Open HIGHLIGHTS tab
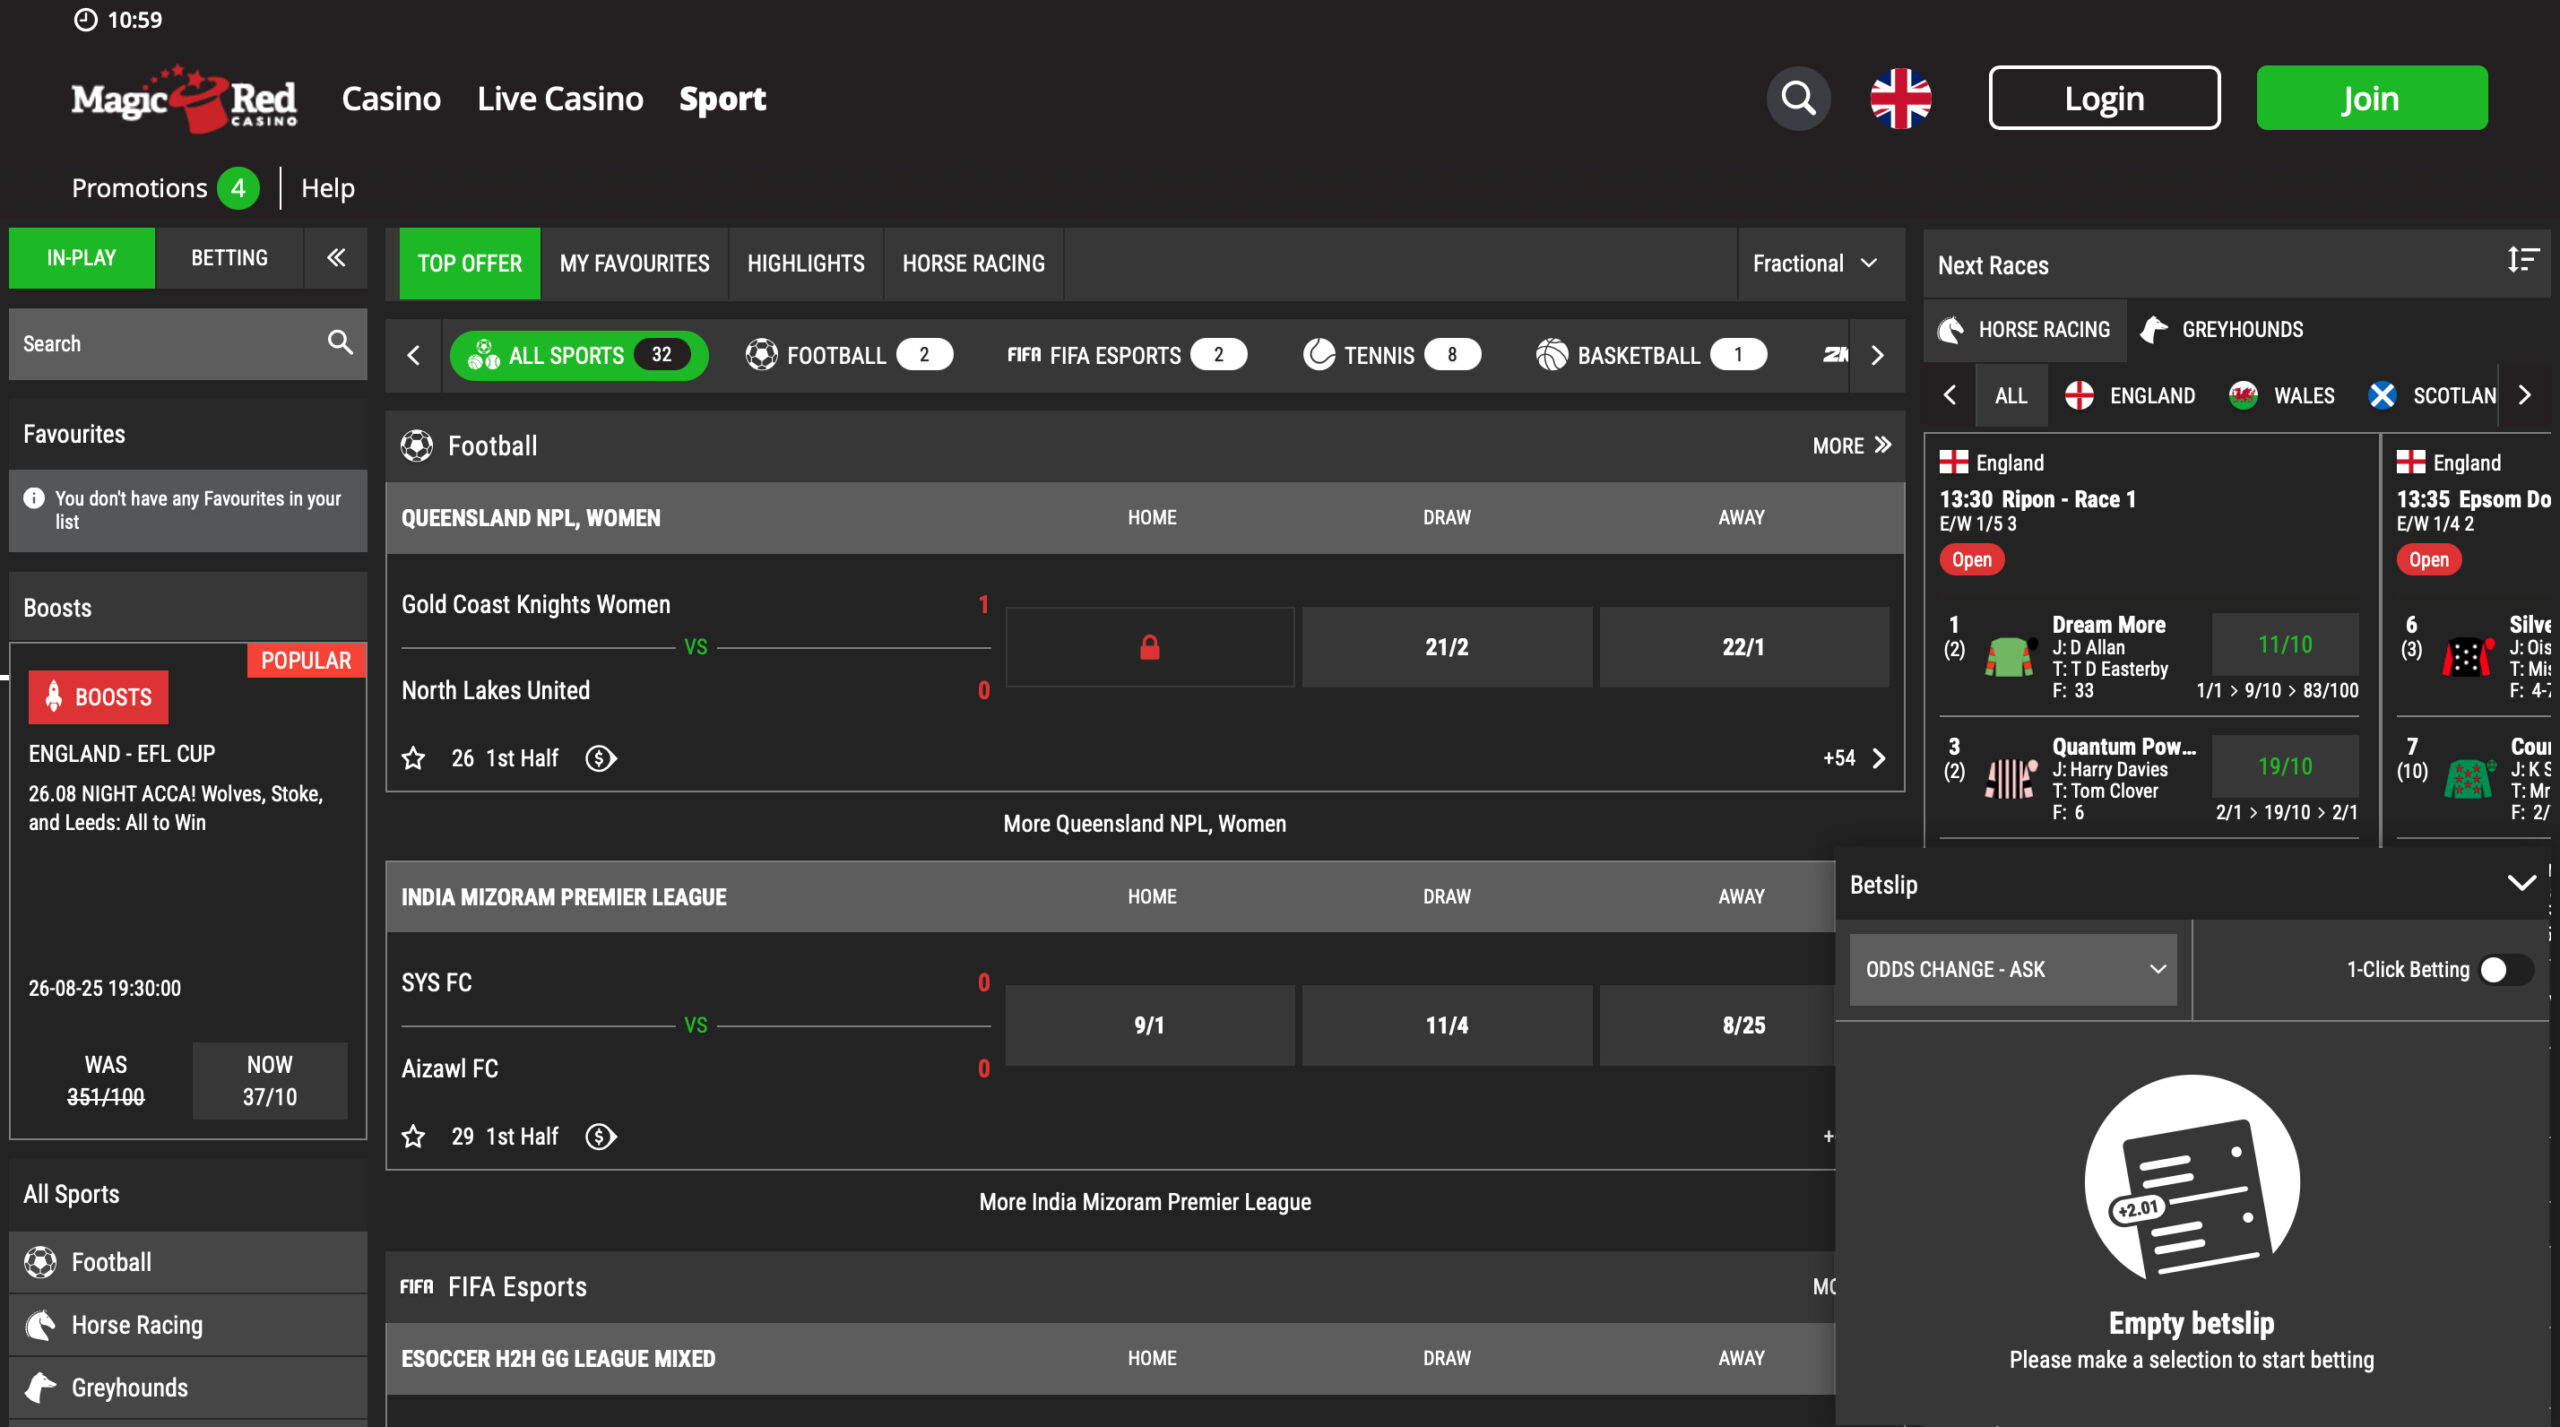This screenshot has width=2560, height=1427. point(806,263)
